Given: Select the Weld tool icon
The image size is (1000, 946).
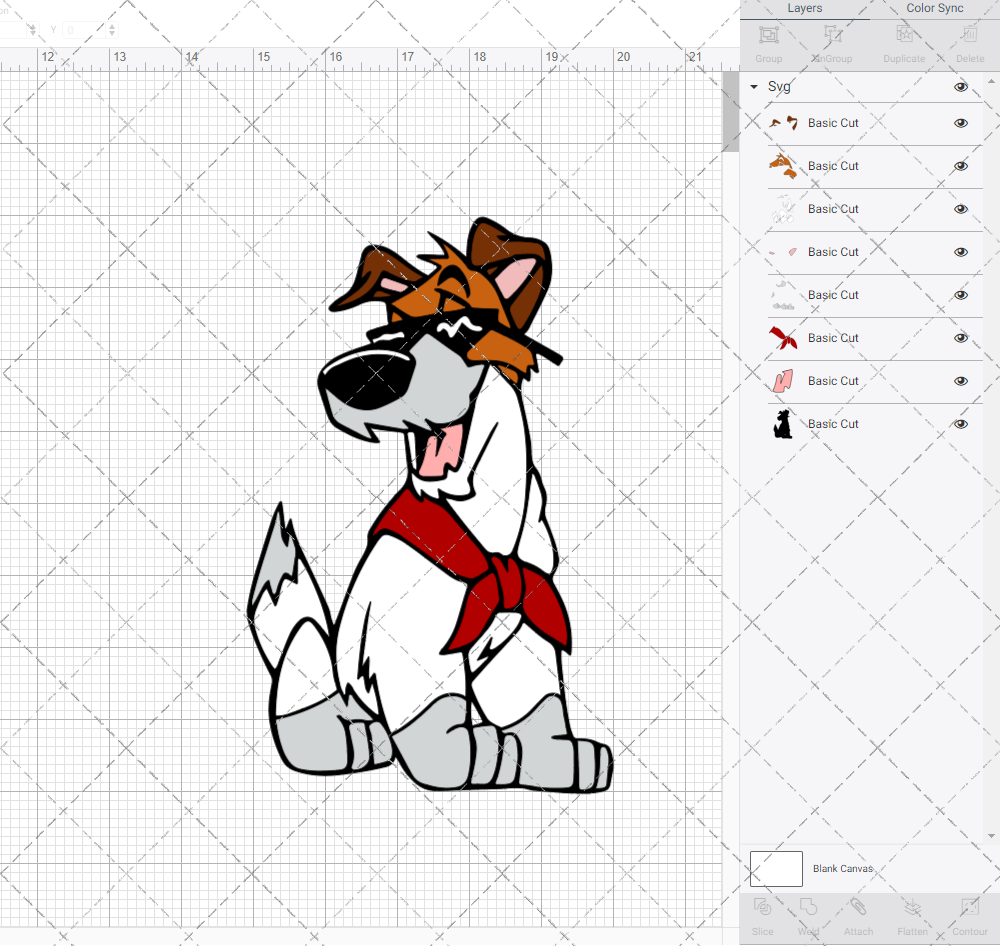Looking at the screenshot, I should pos(808,907).
